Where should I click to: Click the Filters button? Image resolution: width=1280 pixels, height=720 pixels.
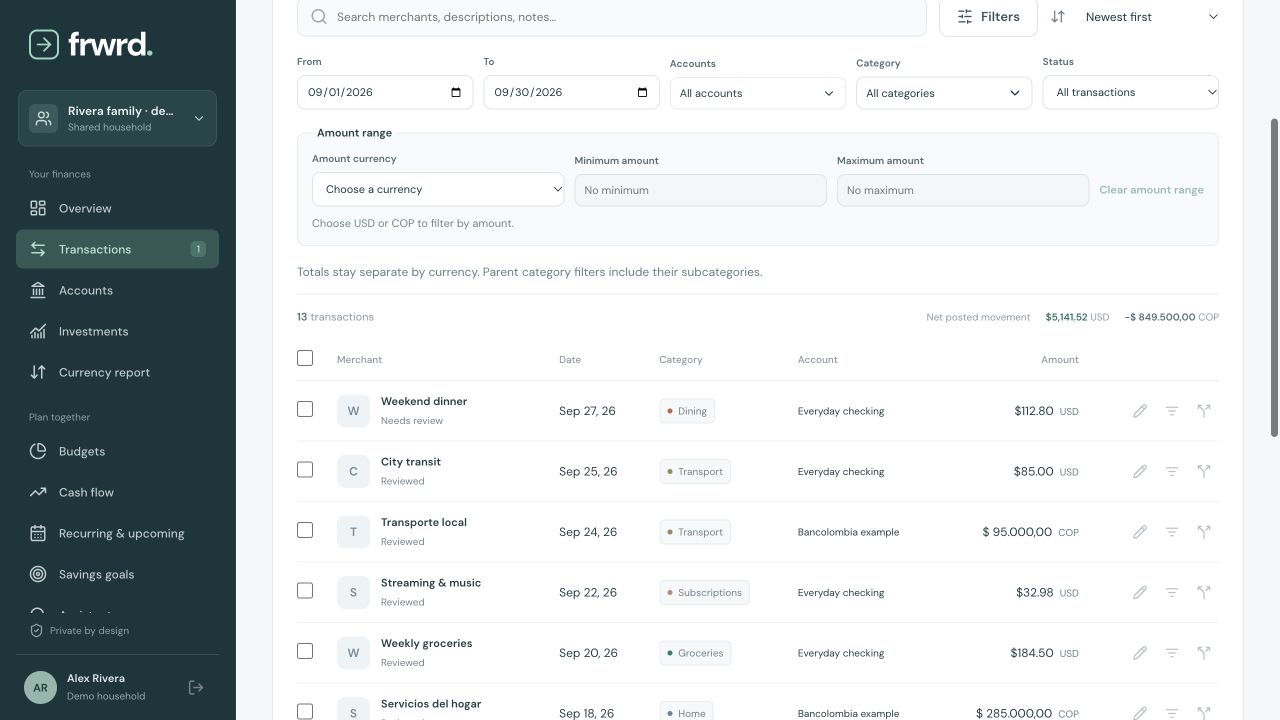click(x=988, y=17)
